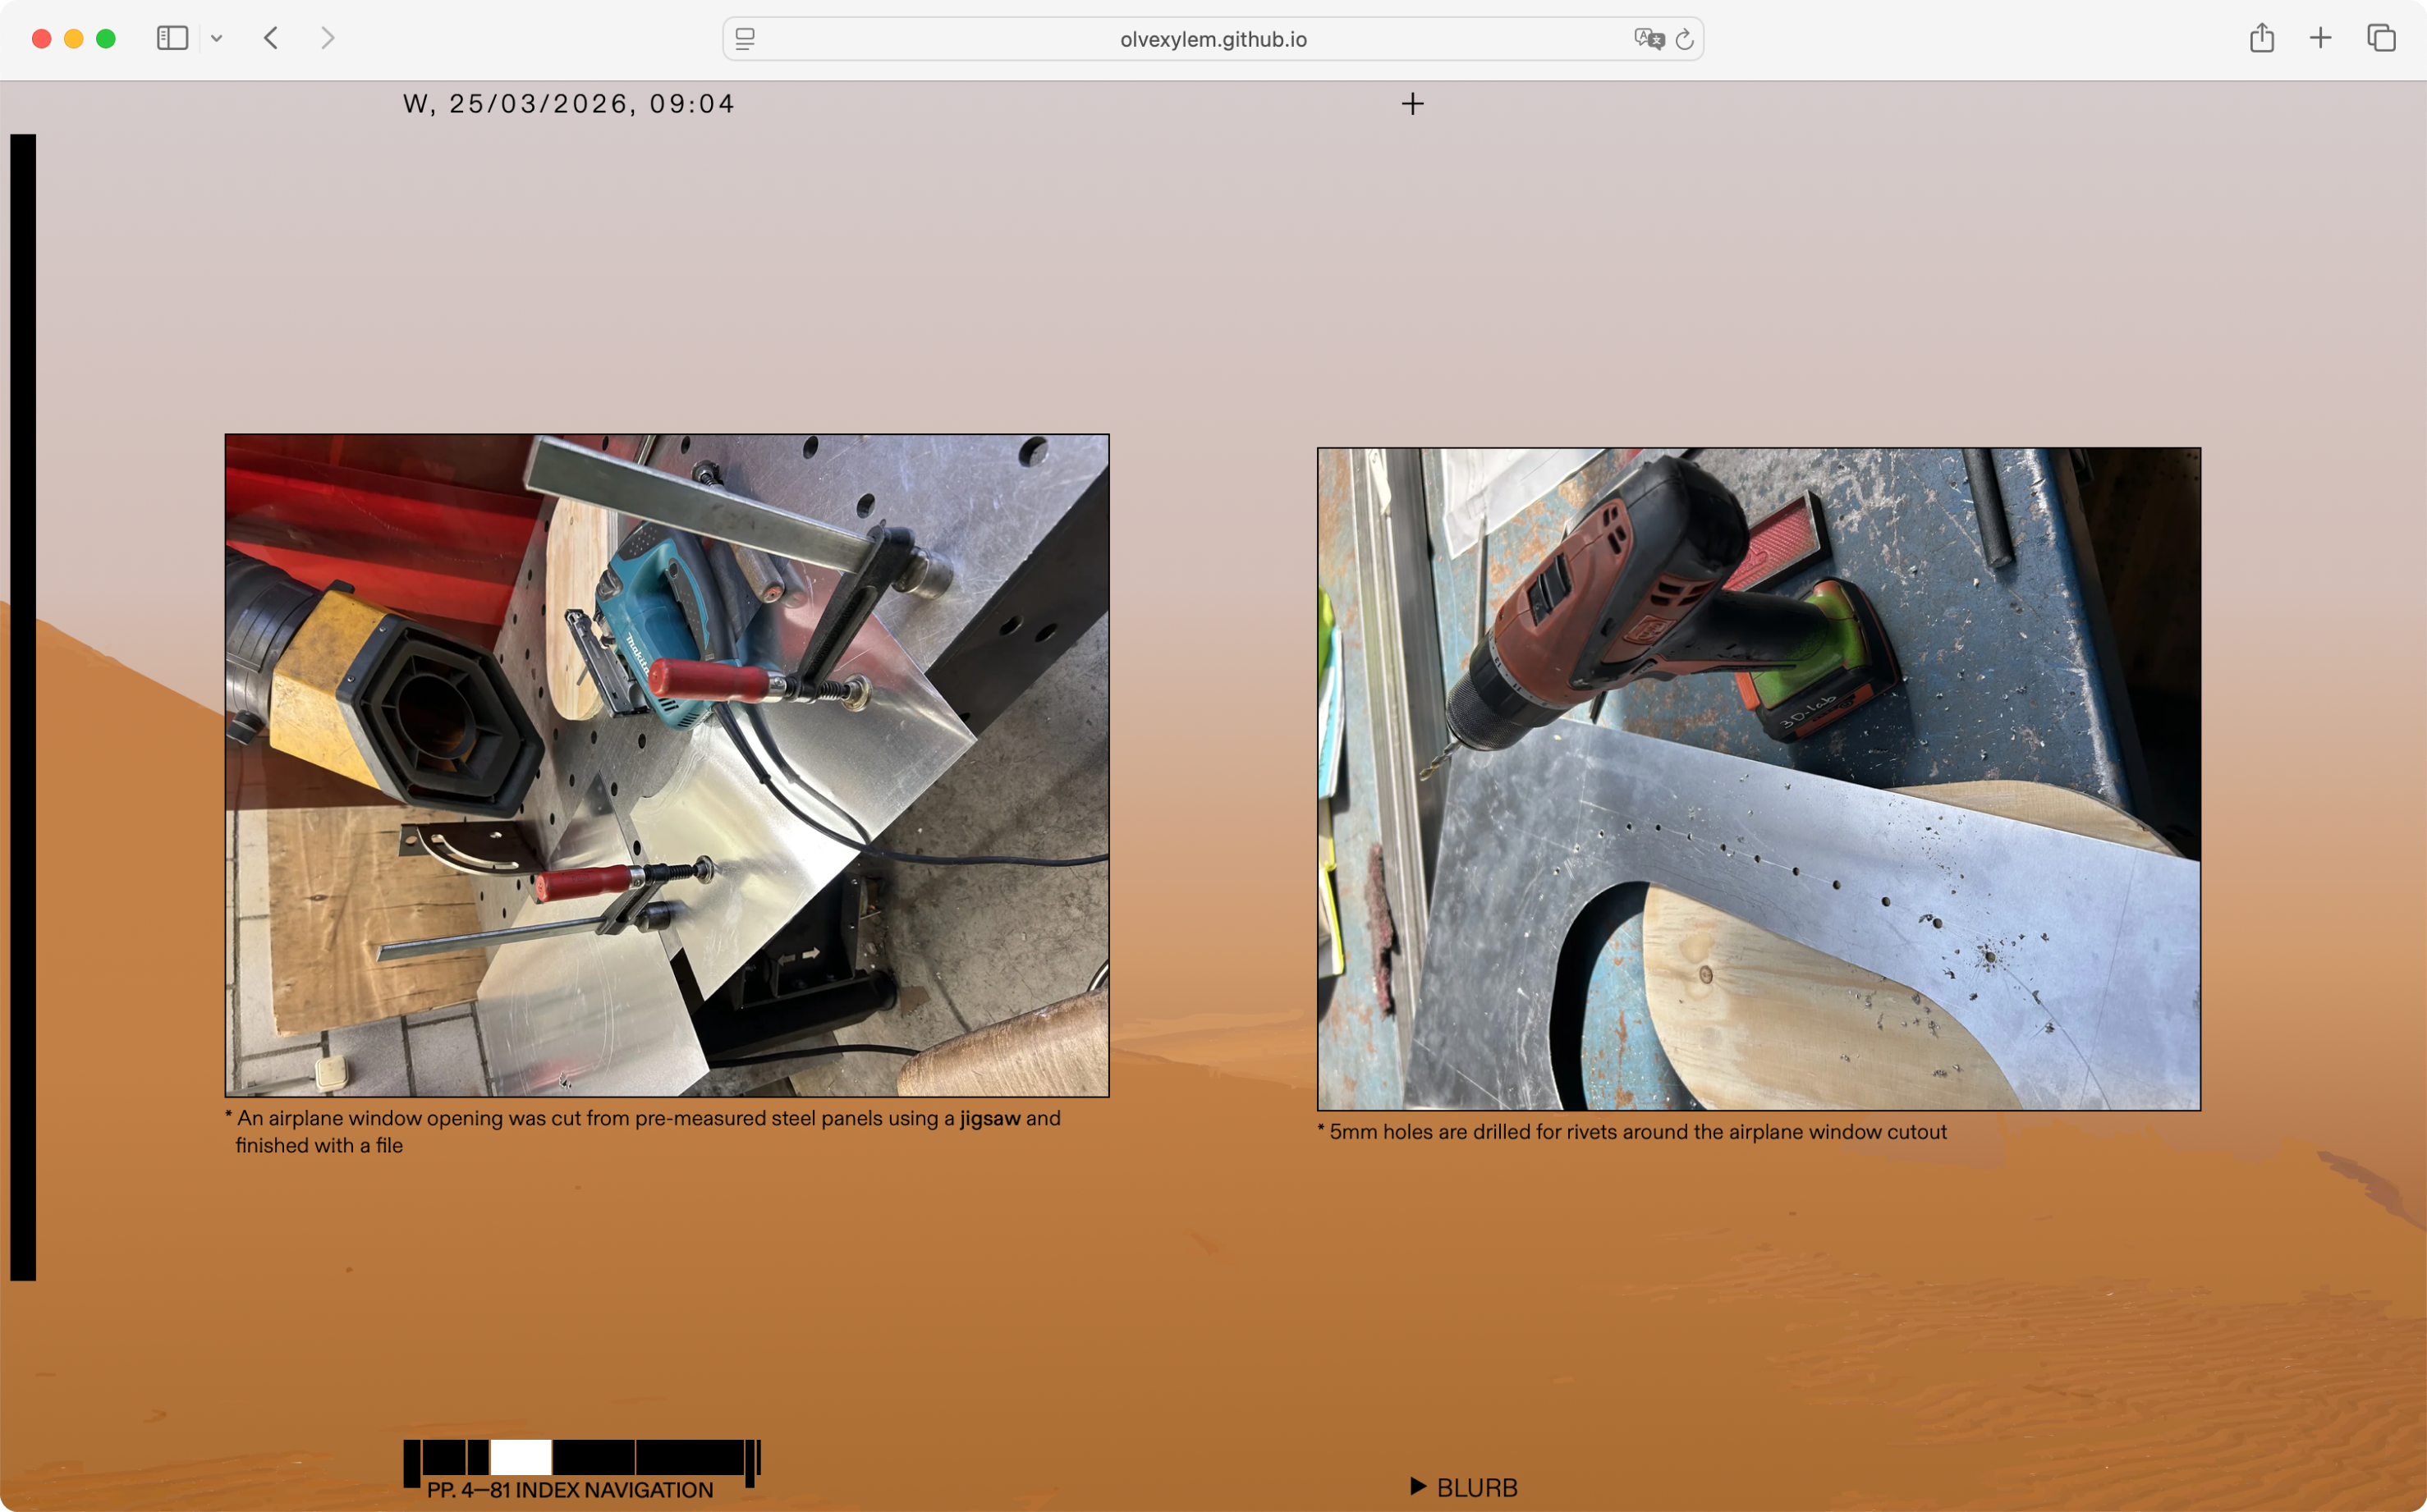Open the jigsaw workshop photo

point(667,765)
